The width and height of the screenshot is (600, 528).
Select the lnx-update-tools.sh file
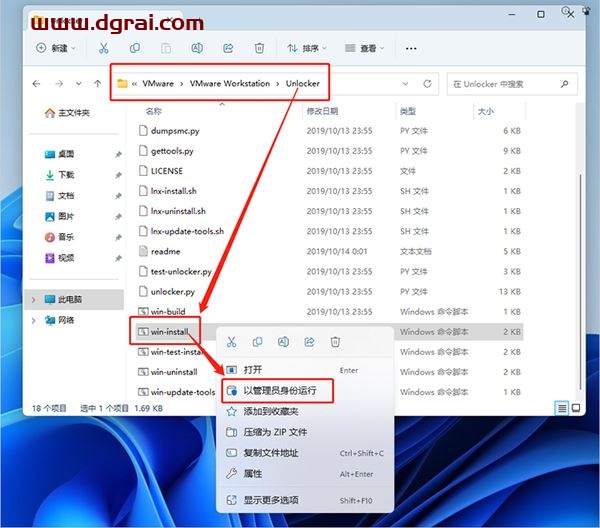pyautogui.click(x=181, y=231)
